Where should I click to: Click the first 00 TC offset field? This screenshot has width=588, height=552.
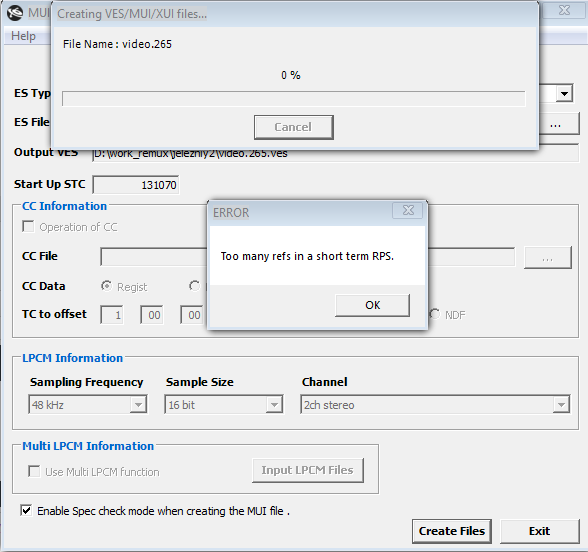point(152,315)
